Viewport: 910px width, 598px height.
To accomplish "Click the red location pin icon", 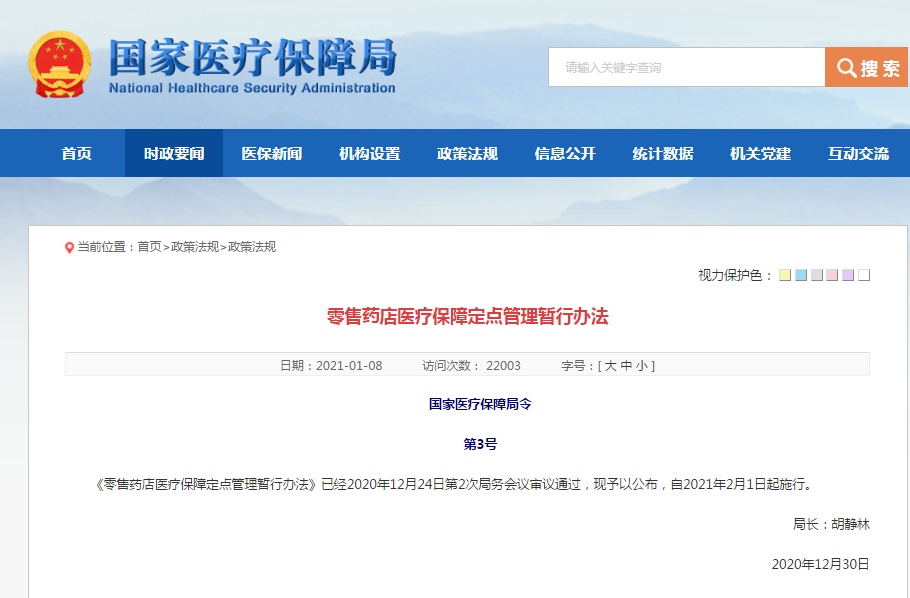I will [x=69, y=248].
